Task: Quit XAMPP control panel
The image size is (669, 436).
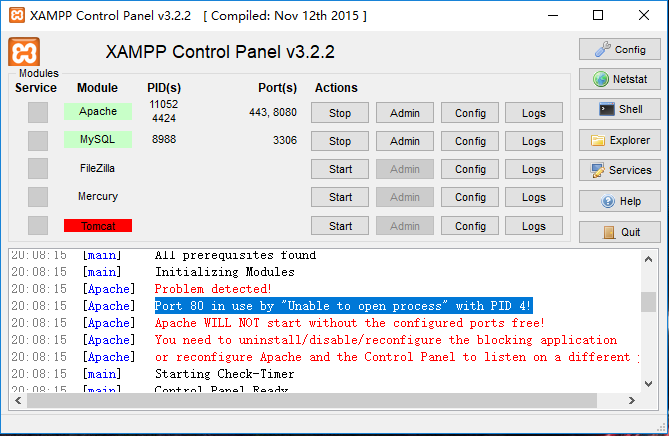Action: (x=620, y=232)
